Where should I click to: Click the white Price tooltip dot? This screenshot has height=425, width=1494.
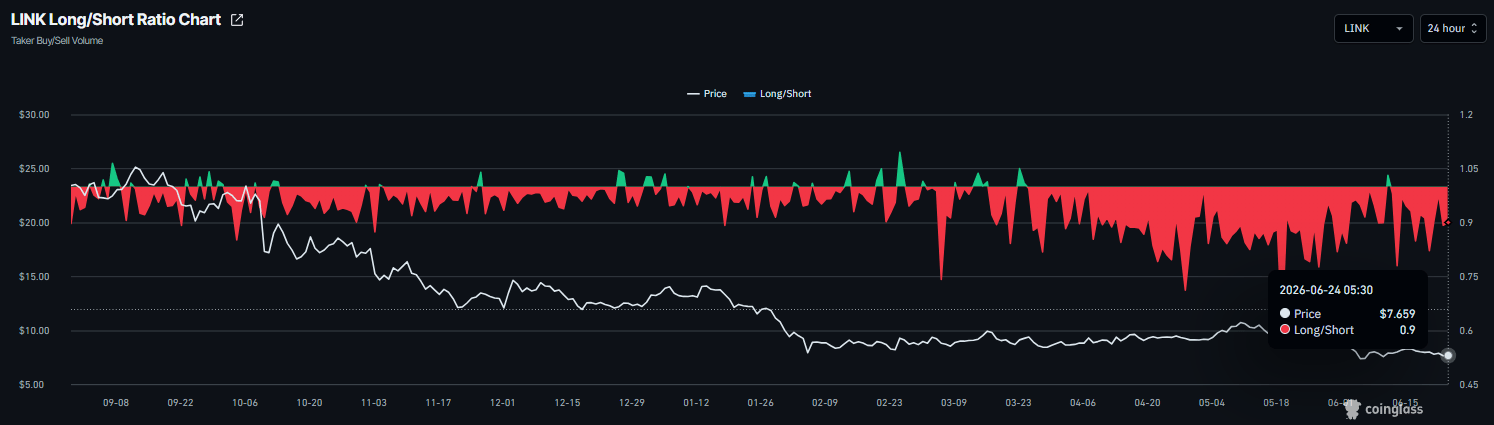1285,313
